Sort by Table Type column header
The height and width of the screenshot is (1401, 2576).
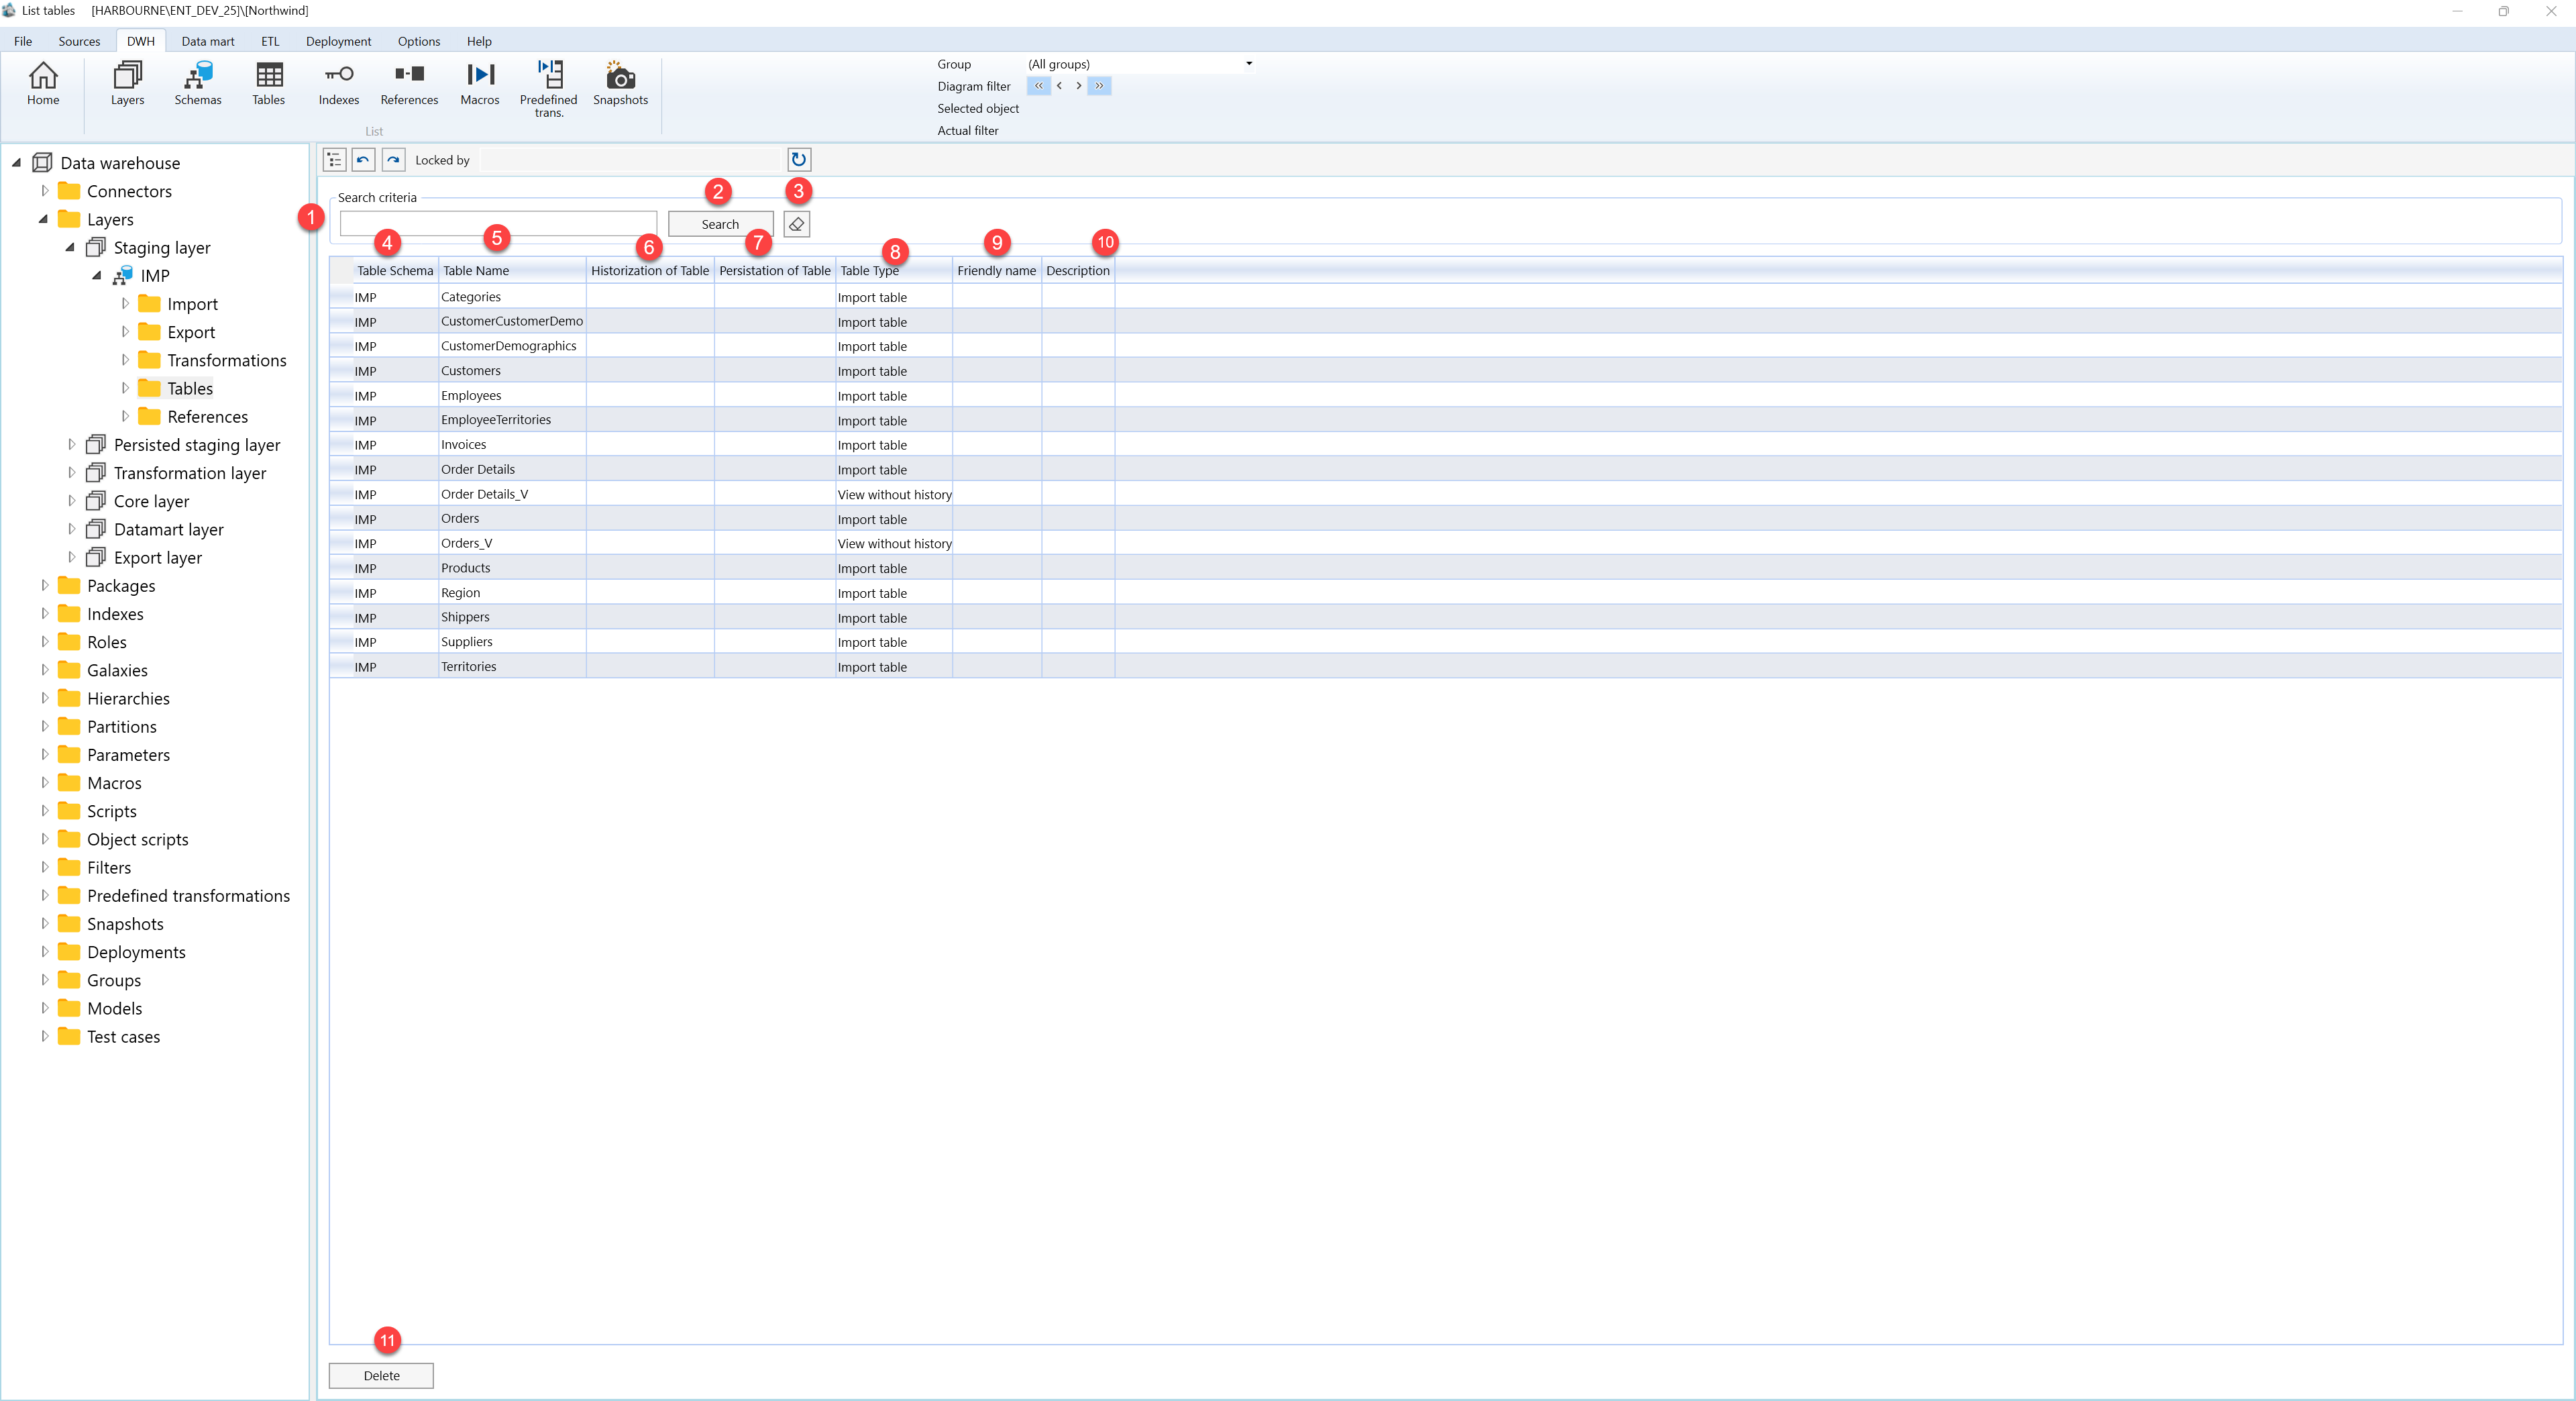tap(894, 270)
